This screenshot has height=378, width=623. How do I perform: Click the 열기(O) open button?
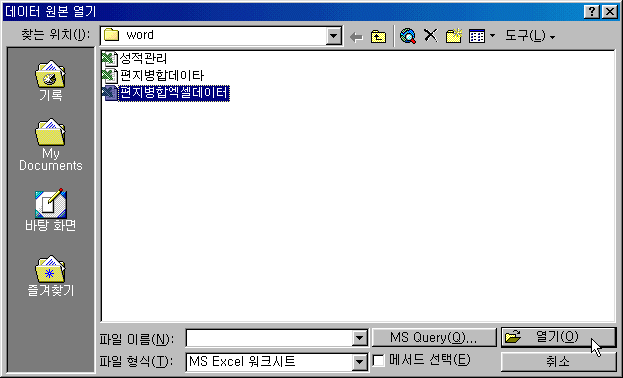click(558, 337)
